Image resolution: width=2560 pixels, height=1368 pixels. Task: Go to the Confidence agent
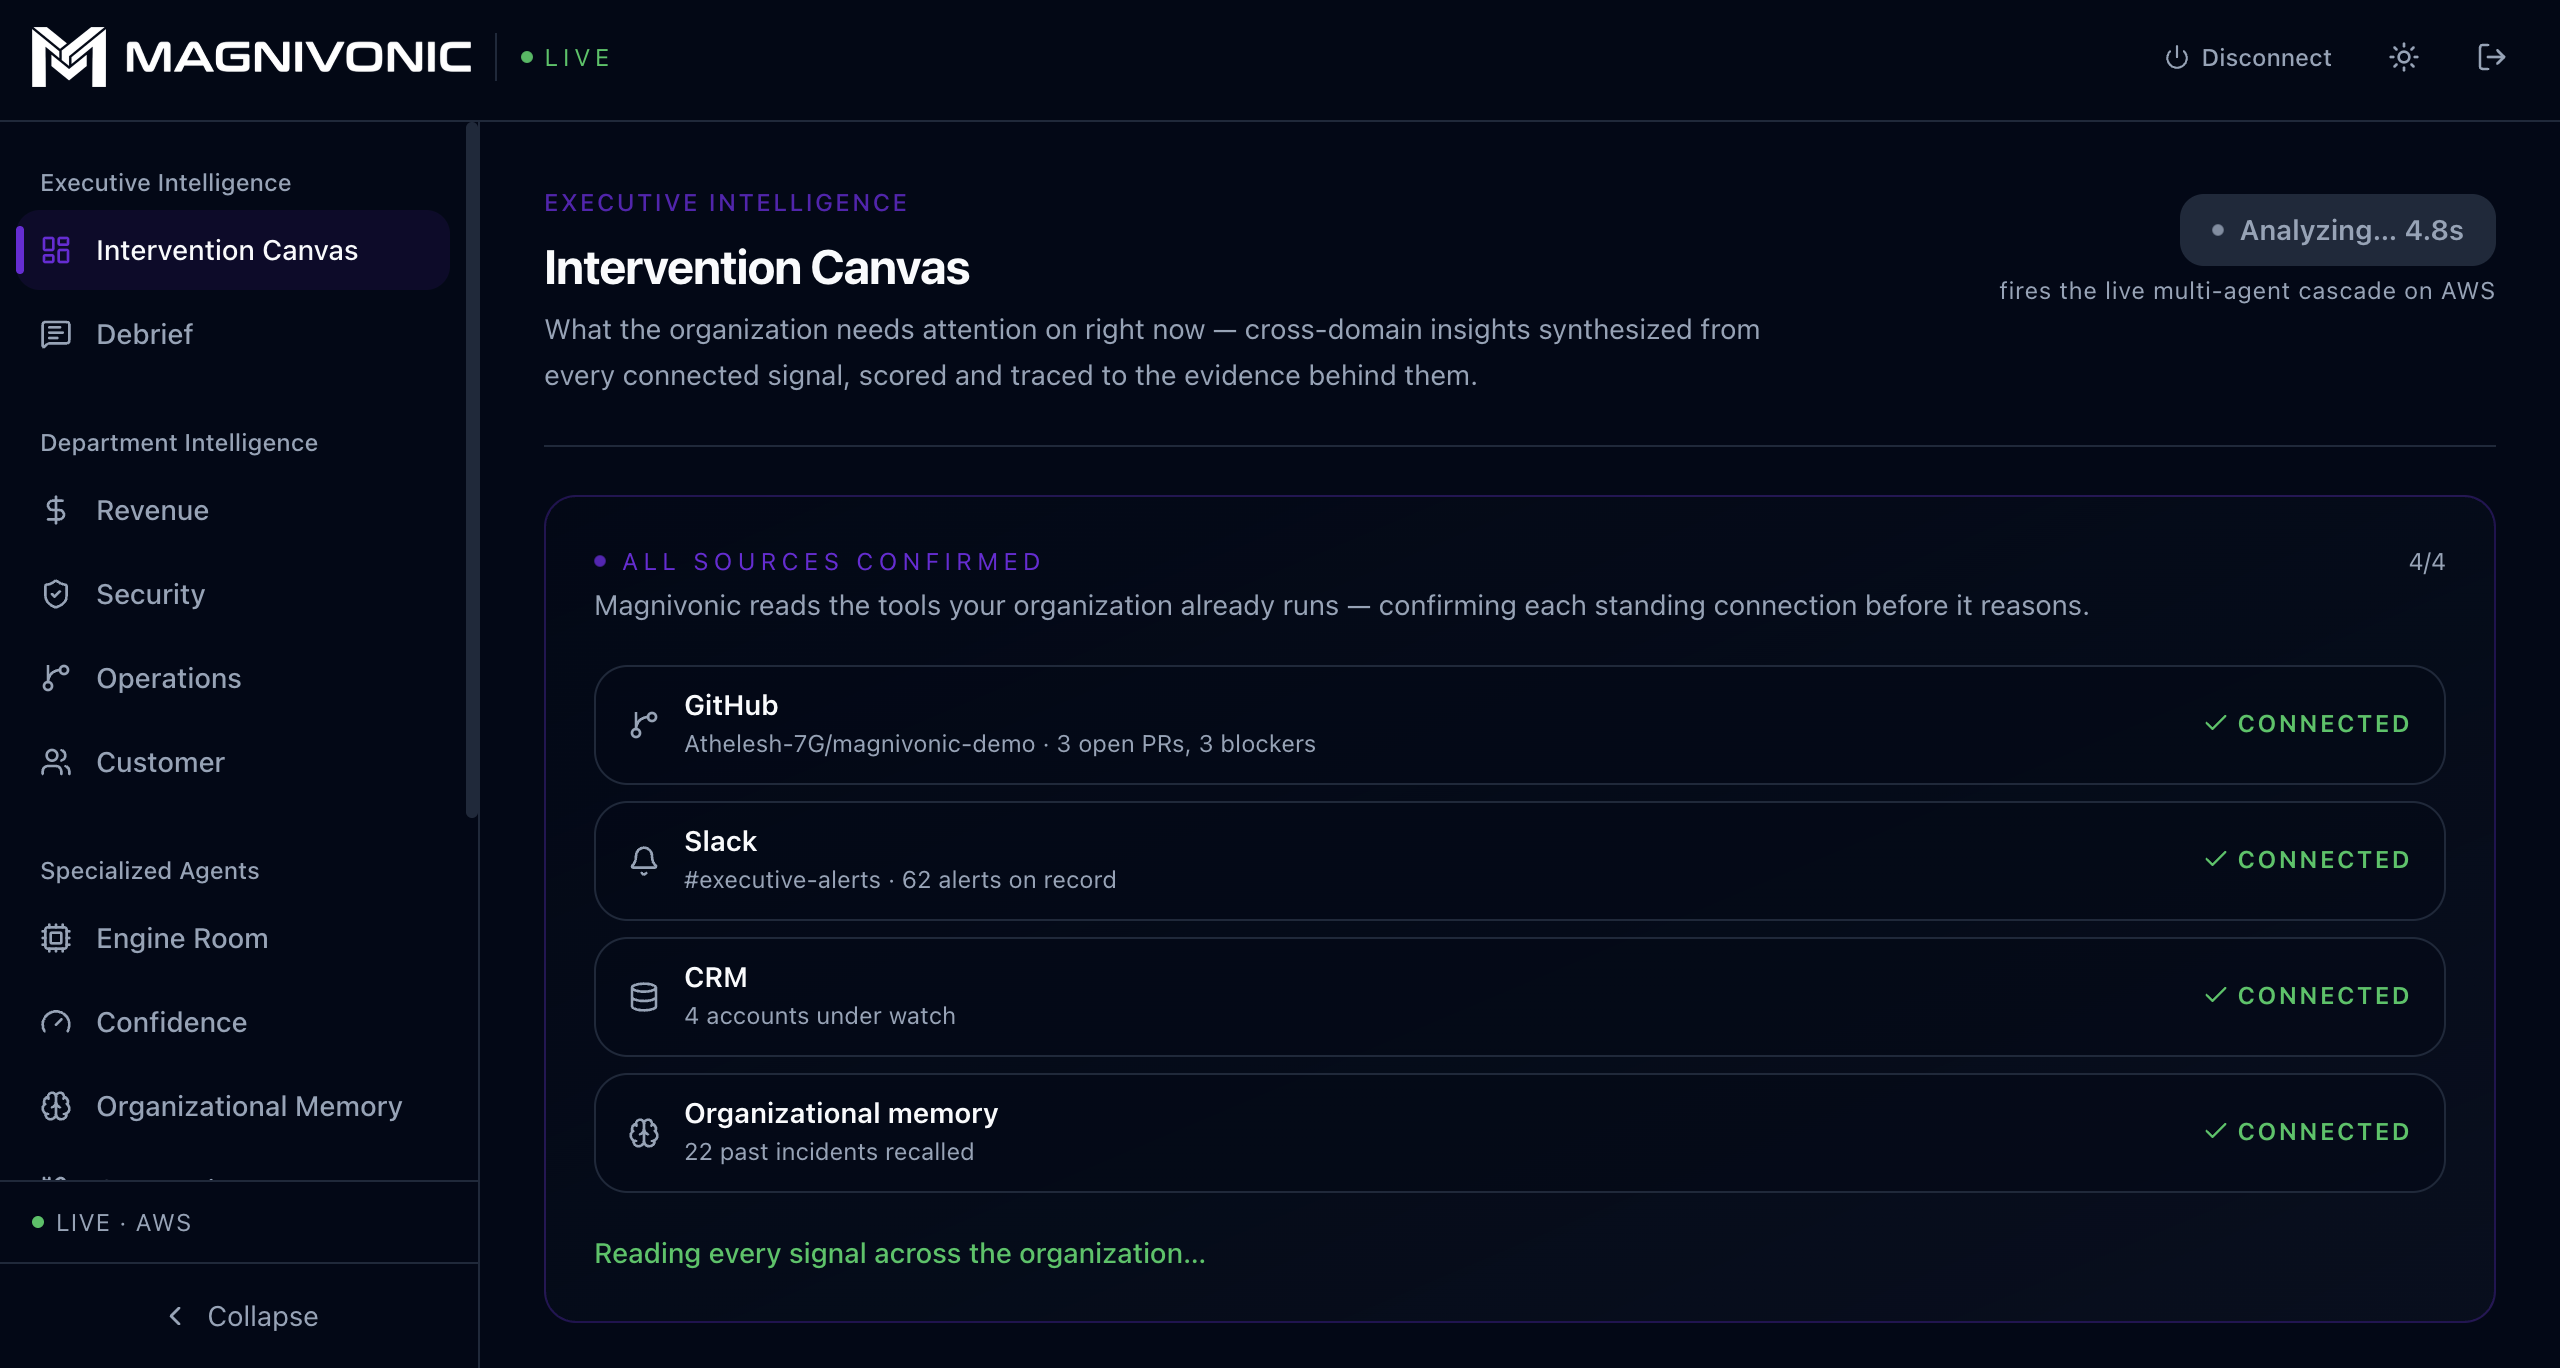click(x=233, y=1022)
